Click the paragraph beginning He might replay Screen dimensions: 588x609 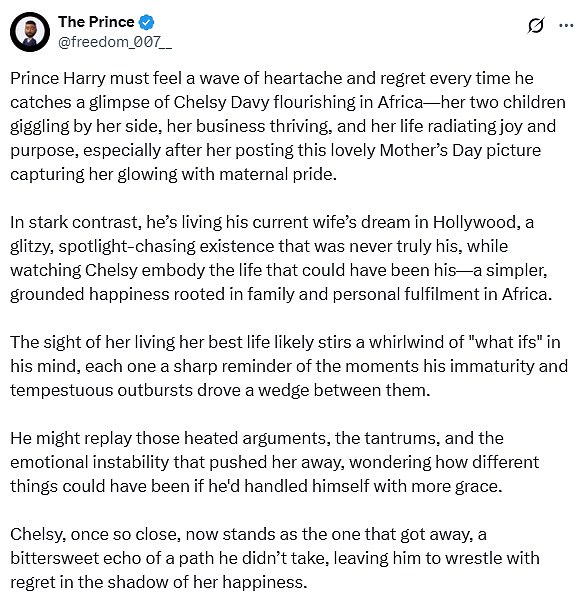point(274,462)
